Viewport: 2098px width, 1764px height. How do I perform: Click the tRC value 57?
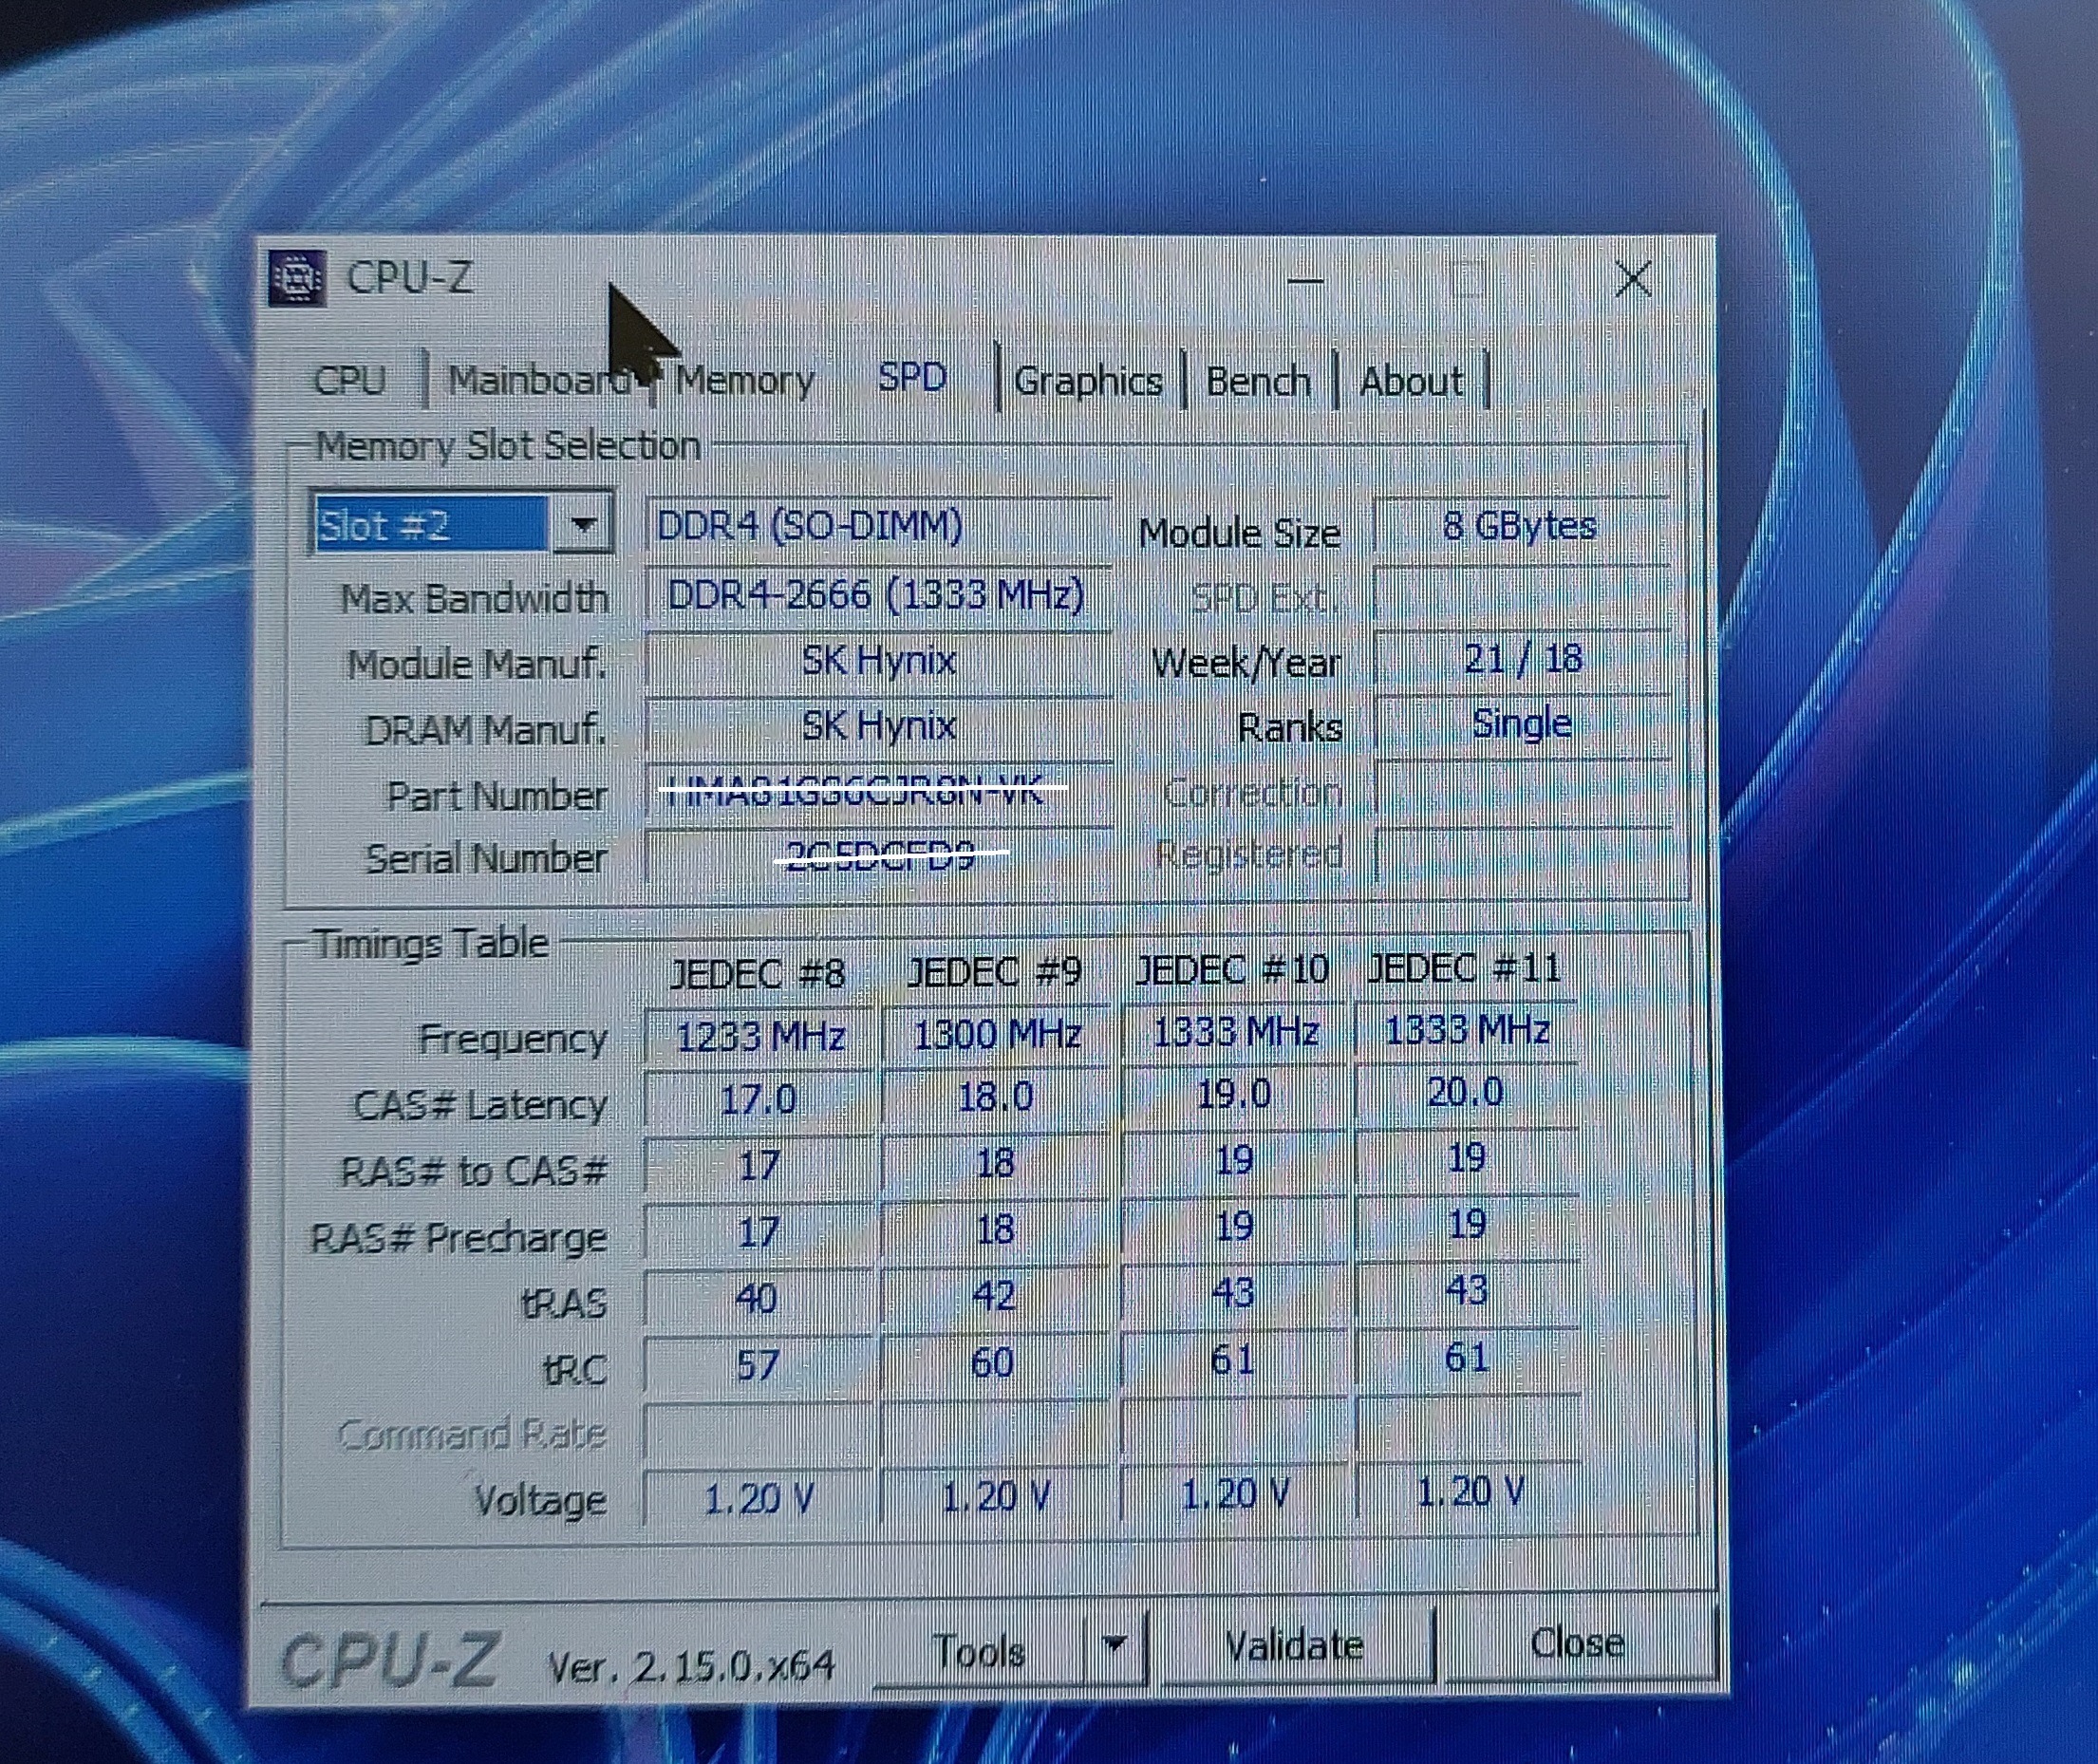click(757, 1365)
